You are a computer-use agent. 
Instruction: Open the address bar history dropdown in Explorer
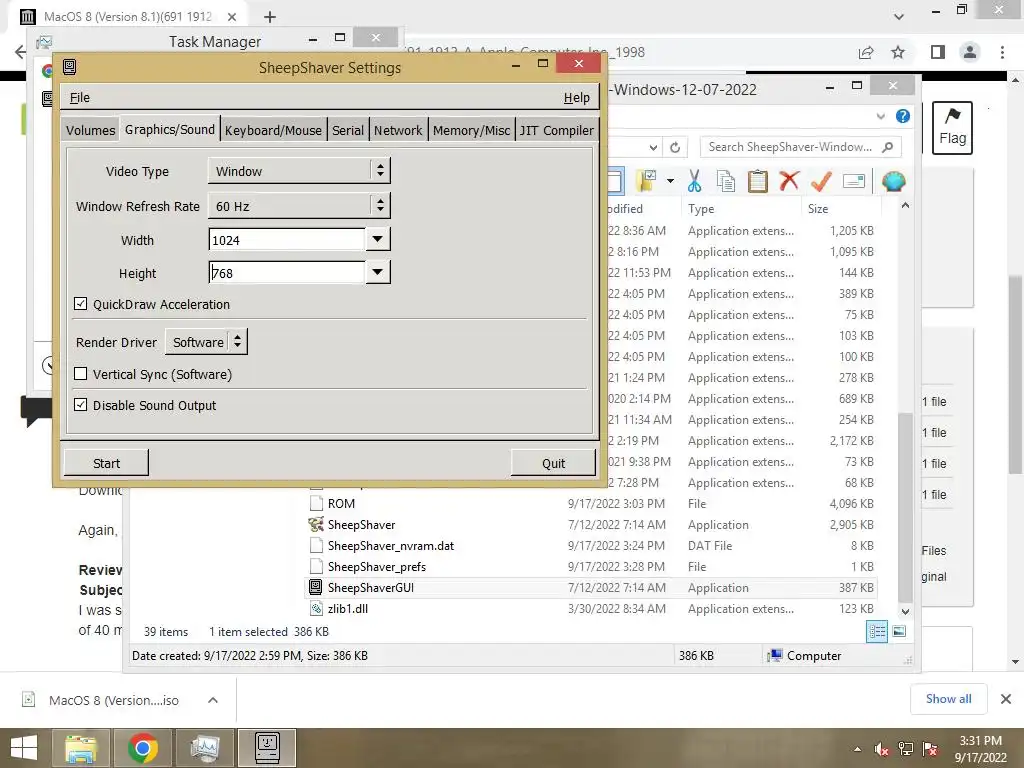pos(653,148)
